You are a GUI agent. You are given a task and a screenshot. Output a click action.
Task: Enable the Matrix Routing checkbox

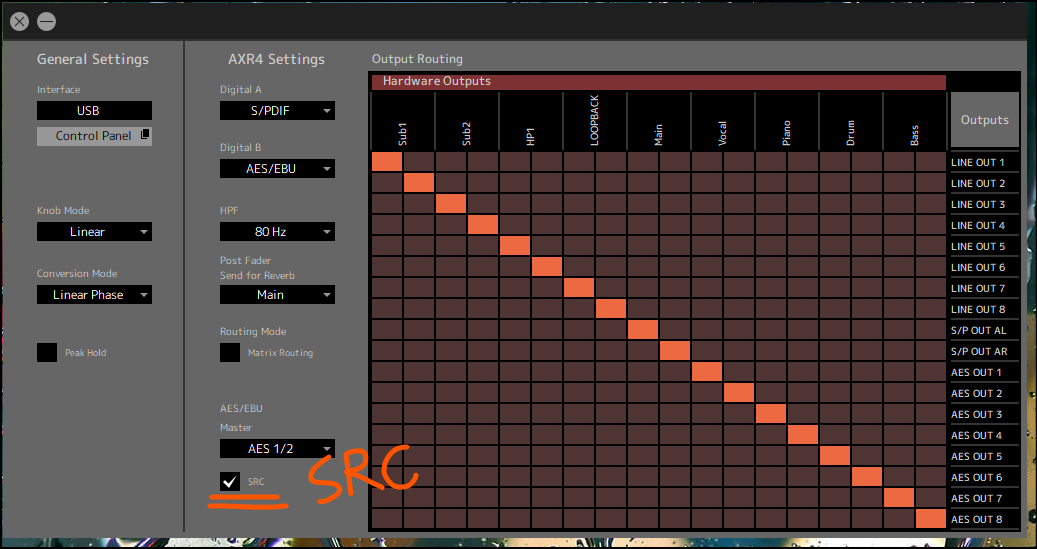(x=230, y=353)
